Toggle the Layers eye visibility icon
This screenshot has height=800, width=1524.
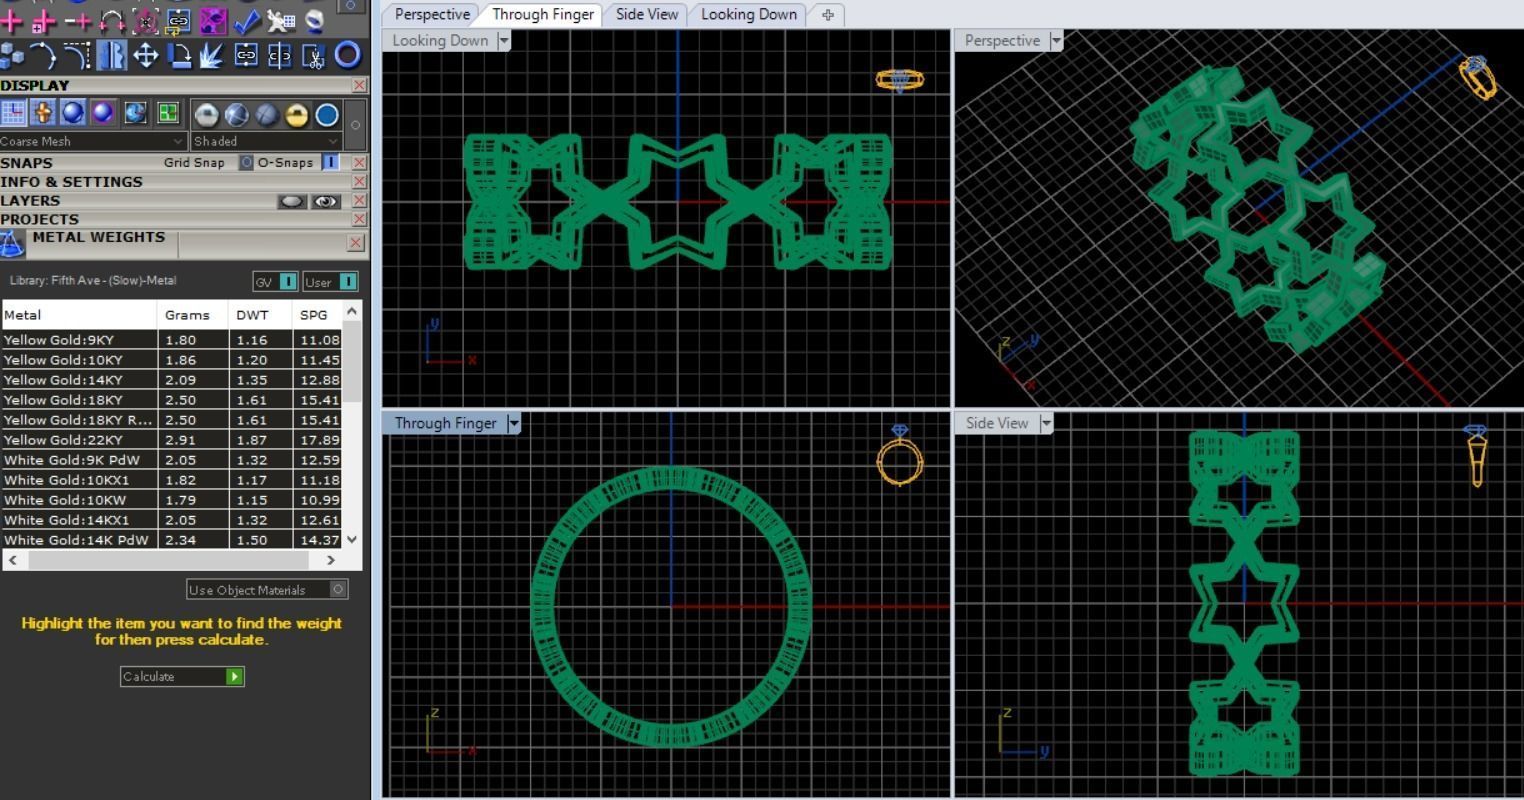[x=326, y=201]
